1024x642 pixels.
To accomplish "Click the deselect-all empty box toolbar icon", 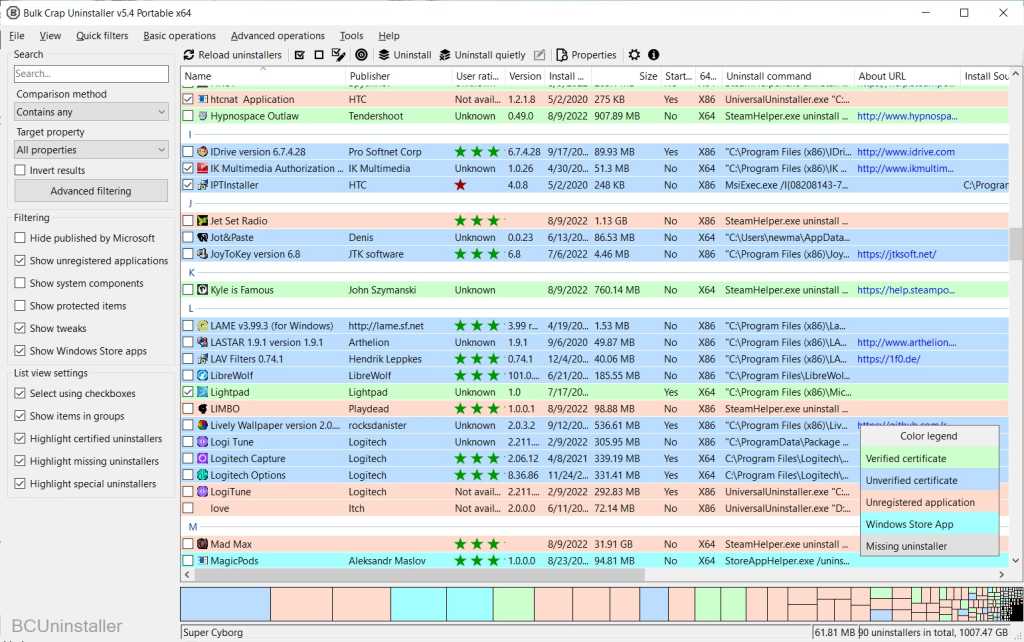I will [x=319, y=55].
